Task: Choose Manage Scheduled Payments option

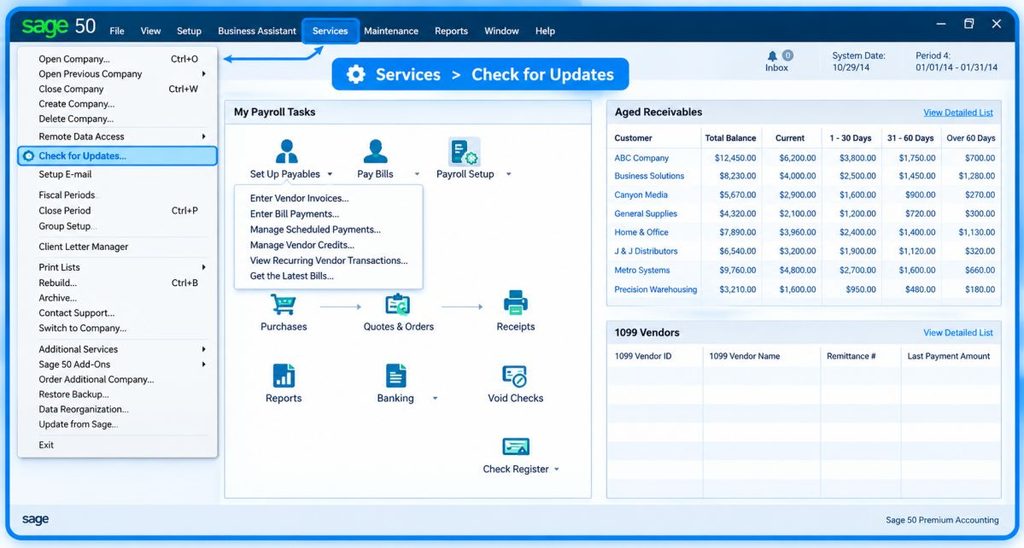Action: click(x=315, y=229)
